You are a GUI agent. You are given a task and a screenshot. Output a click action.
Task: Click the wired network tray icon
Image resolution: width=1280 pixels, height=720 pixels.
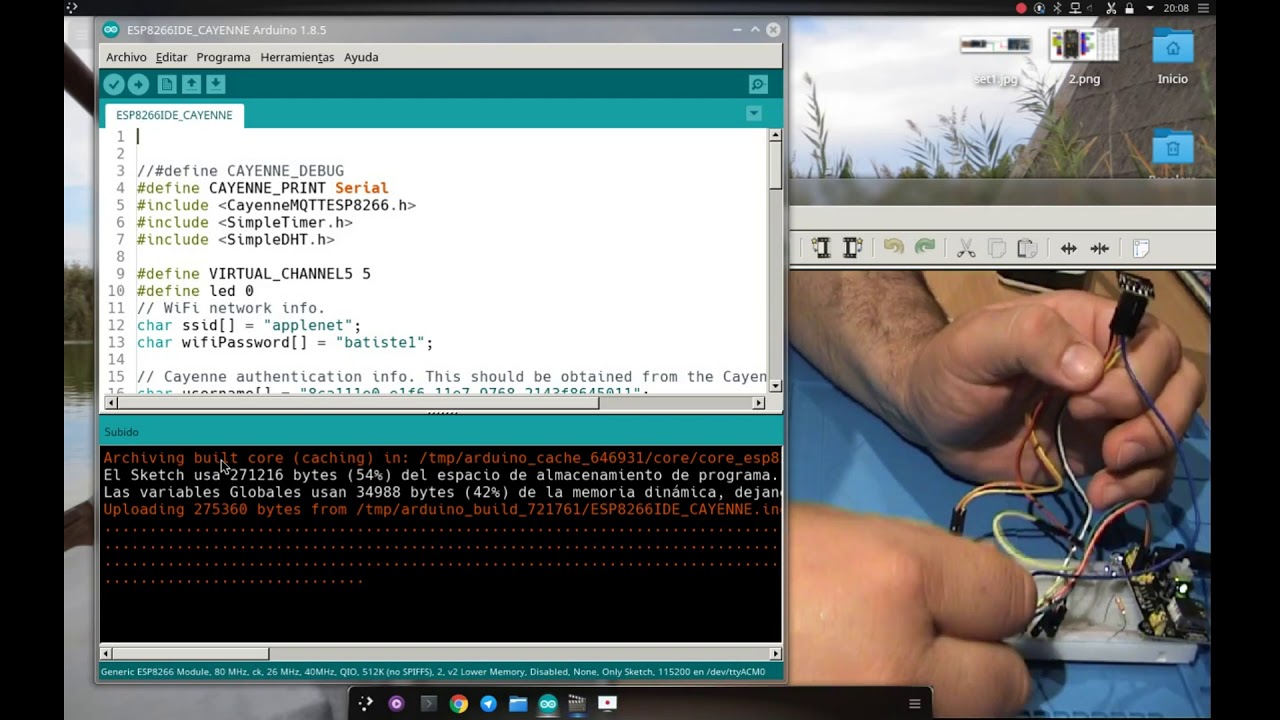[1075, 8]
